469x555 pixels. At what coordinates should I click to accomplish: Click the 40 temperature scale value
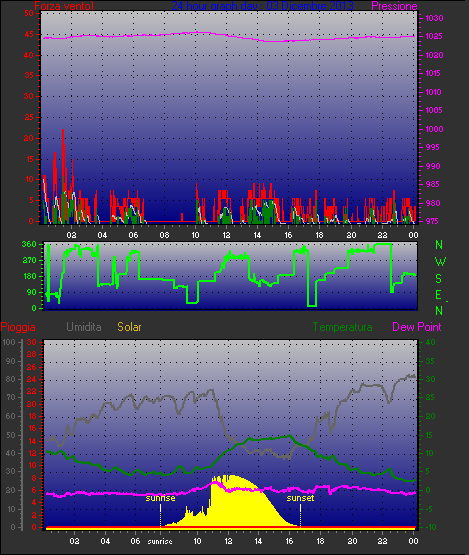pos(430,342)
